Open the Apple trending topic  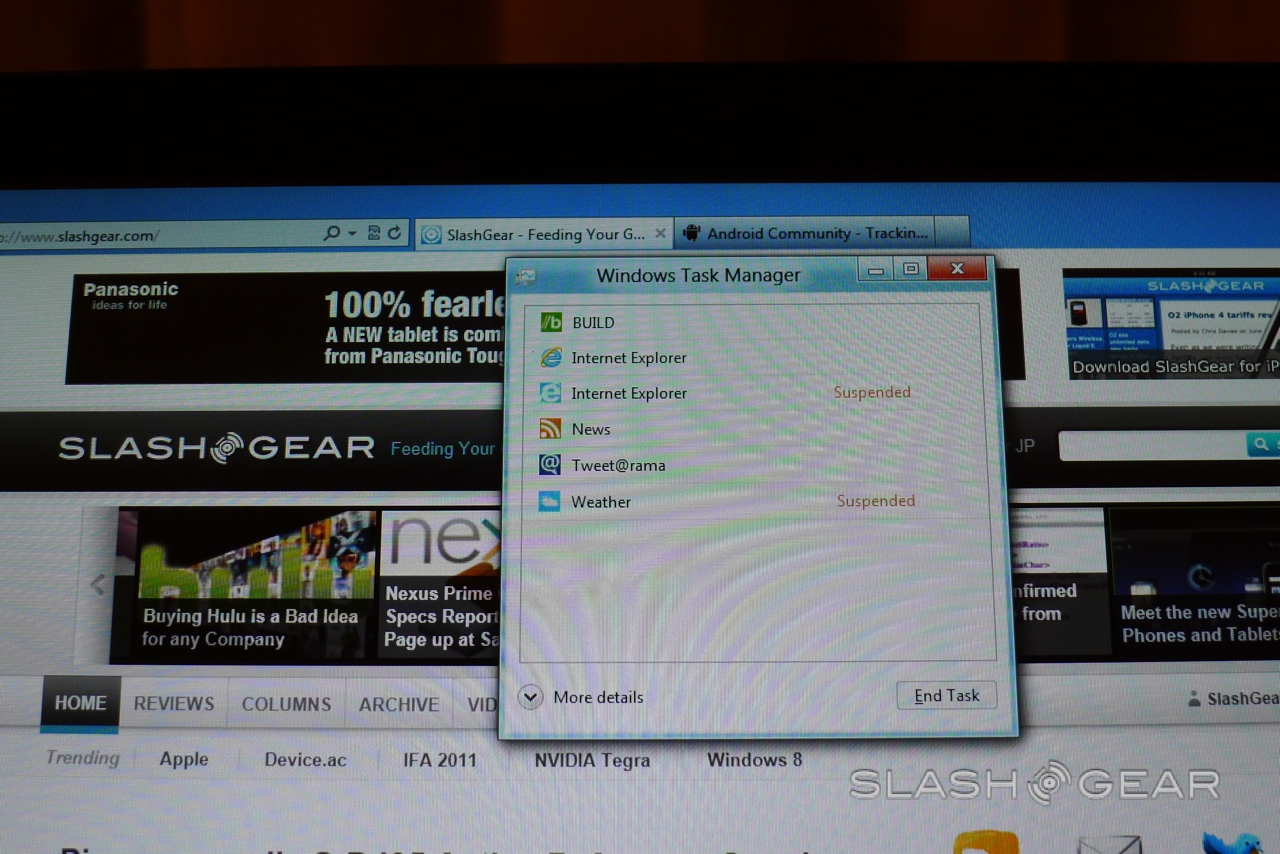coord(184,759)
